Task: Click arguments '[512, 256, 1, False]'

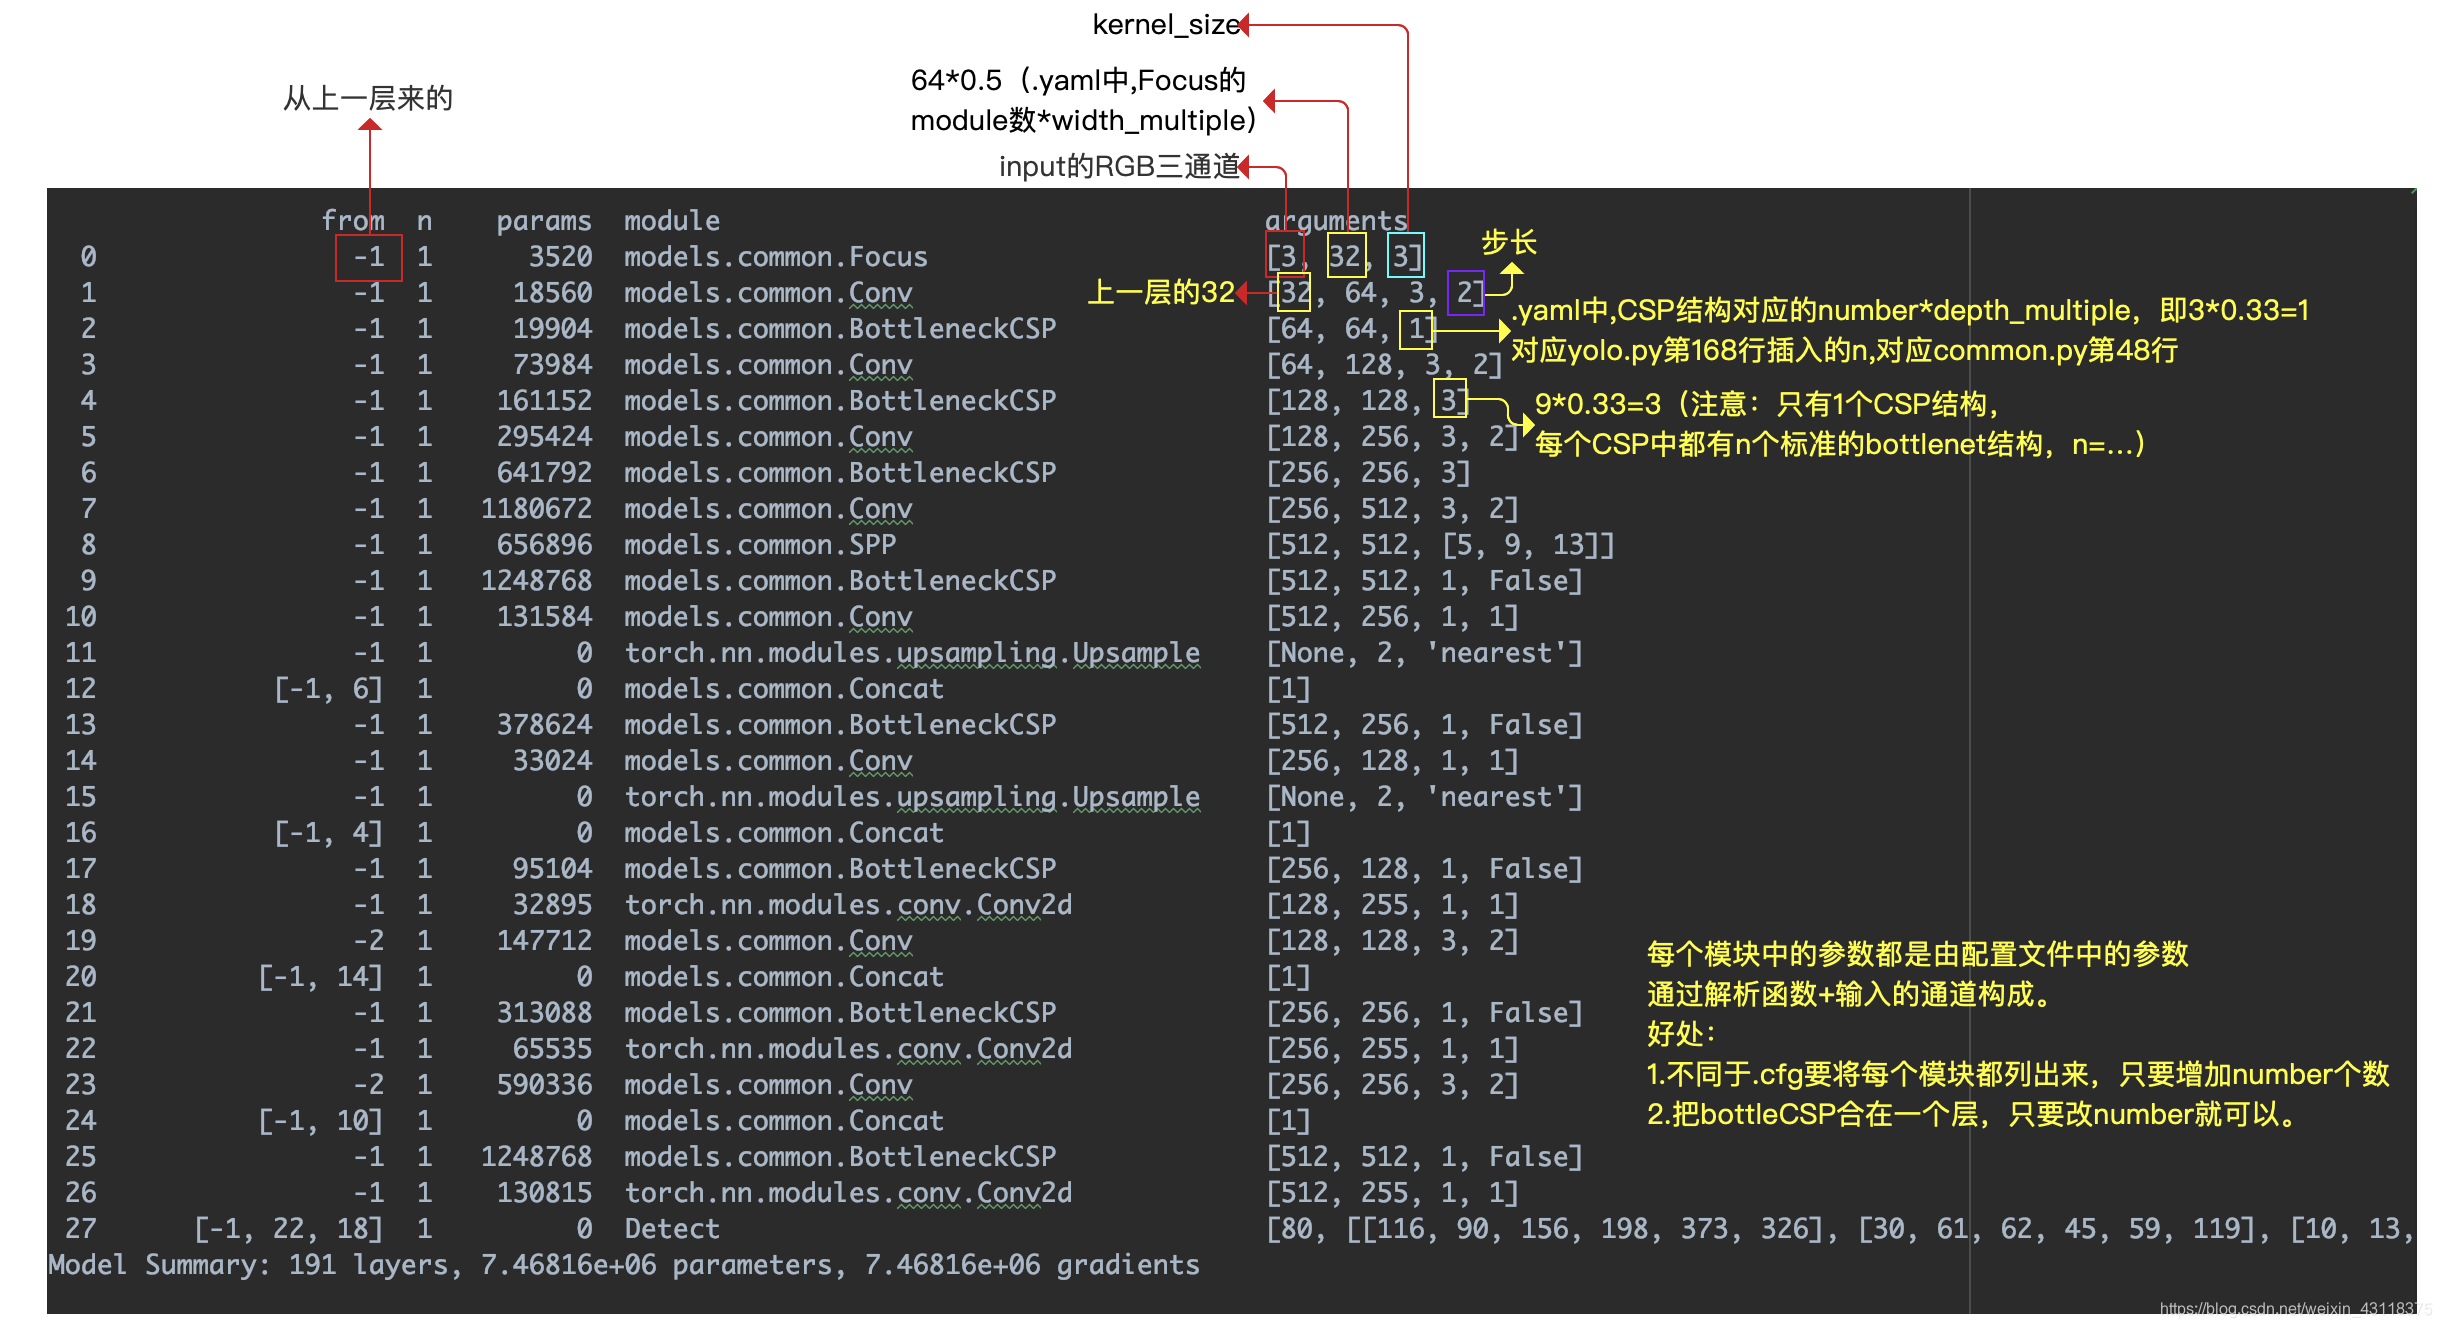Action: click(1424, 725)
